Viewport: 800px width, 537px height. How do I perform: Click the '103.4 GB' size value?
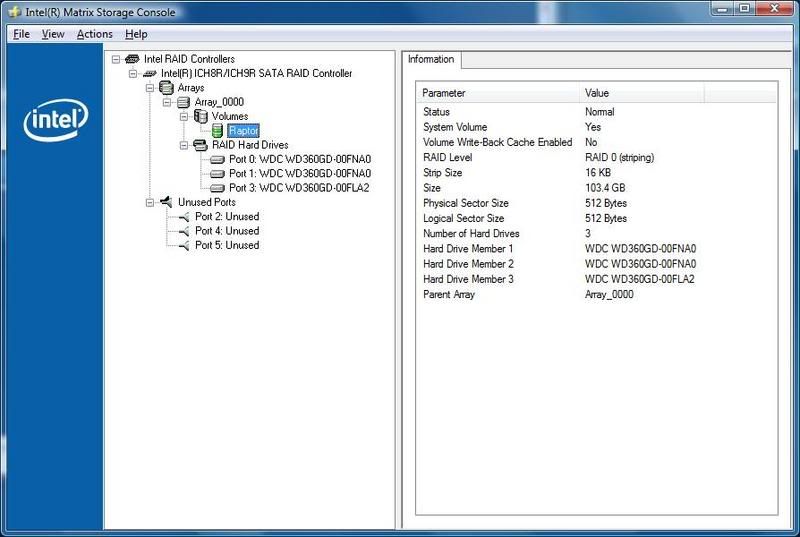(x=605, y=188)
